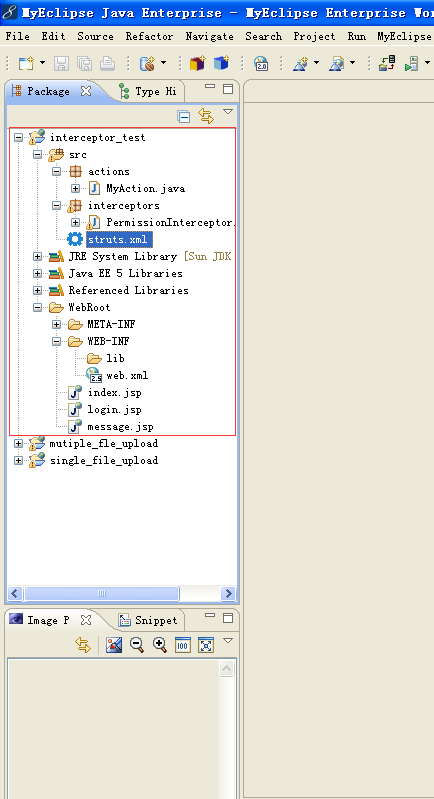Click the run server toolbar icon
The width and height of the screenshot is (434, 799).
pos(411,63)
